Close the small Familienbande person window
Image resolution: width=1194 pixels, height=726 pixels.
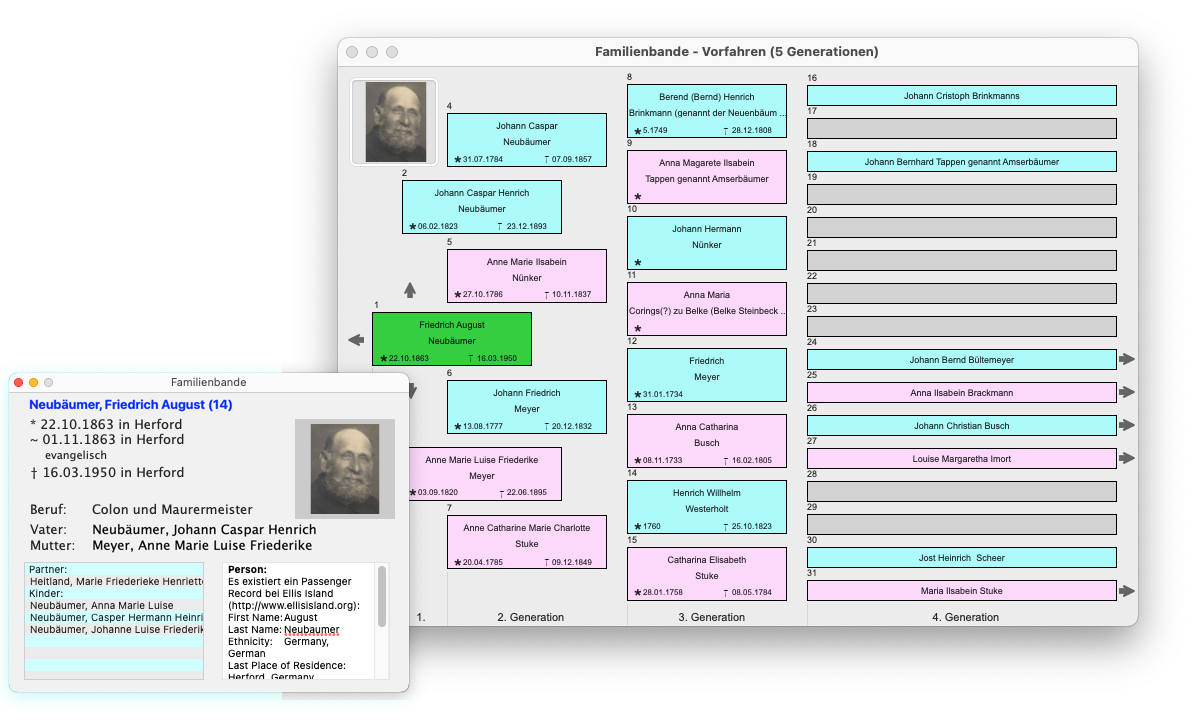click(18, 382)
